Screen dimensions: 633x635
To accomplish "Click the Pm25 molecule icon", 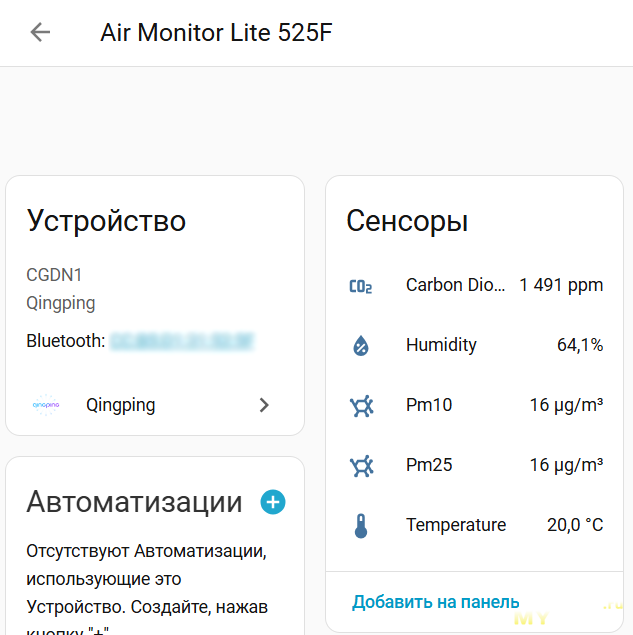I will click(361, 466).
